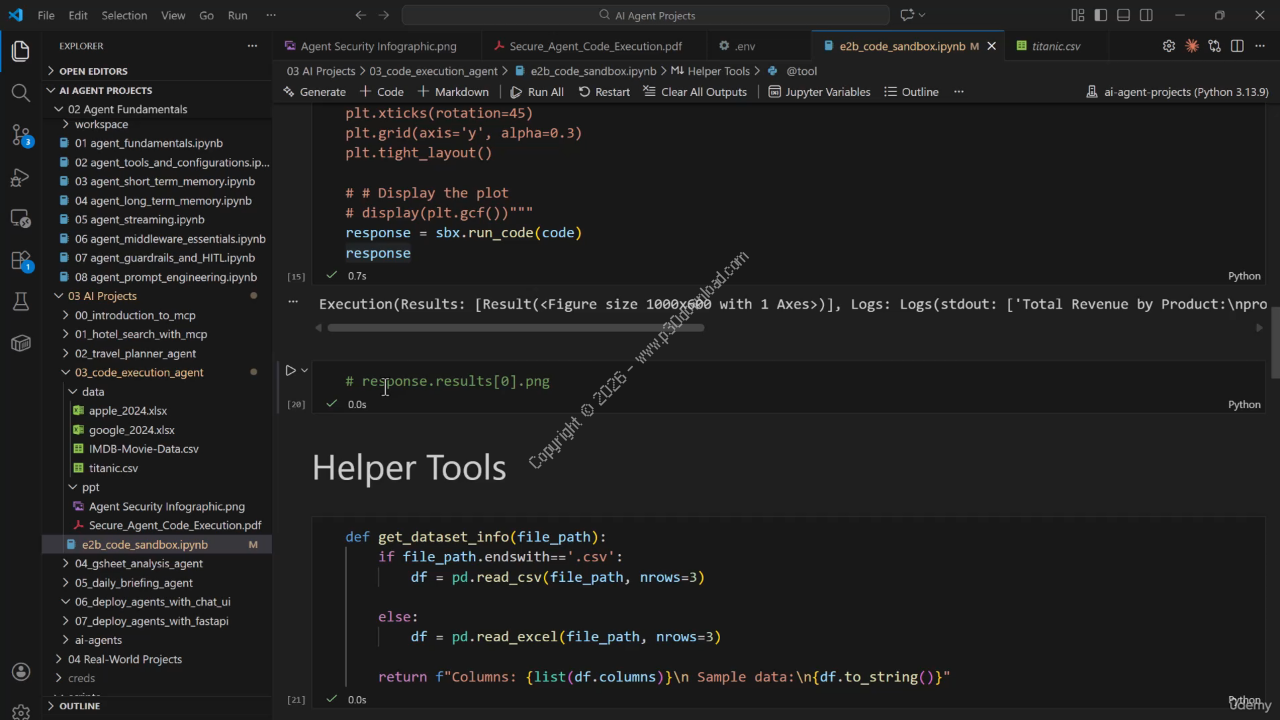This screenshot has width=1280, height=720.
Task: Click the split editor icon
Action: (x=1237, y=46)
